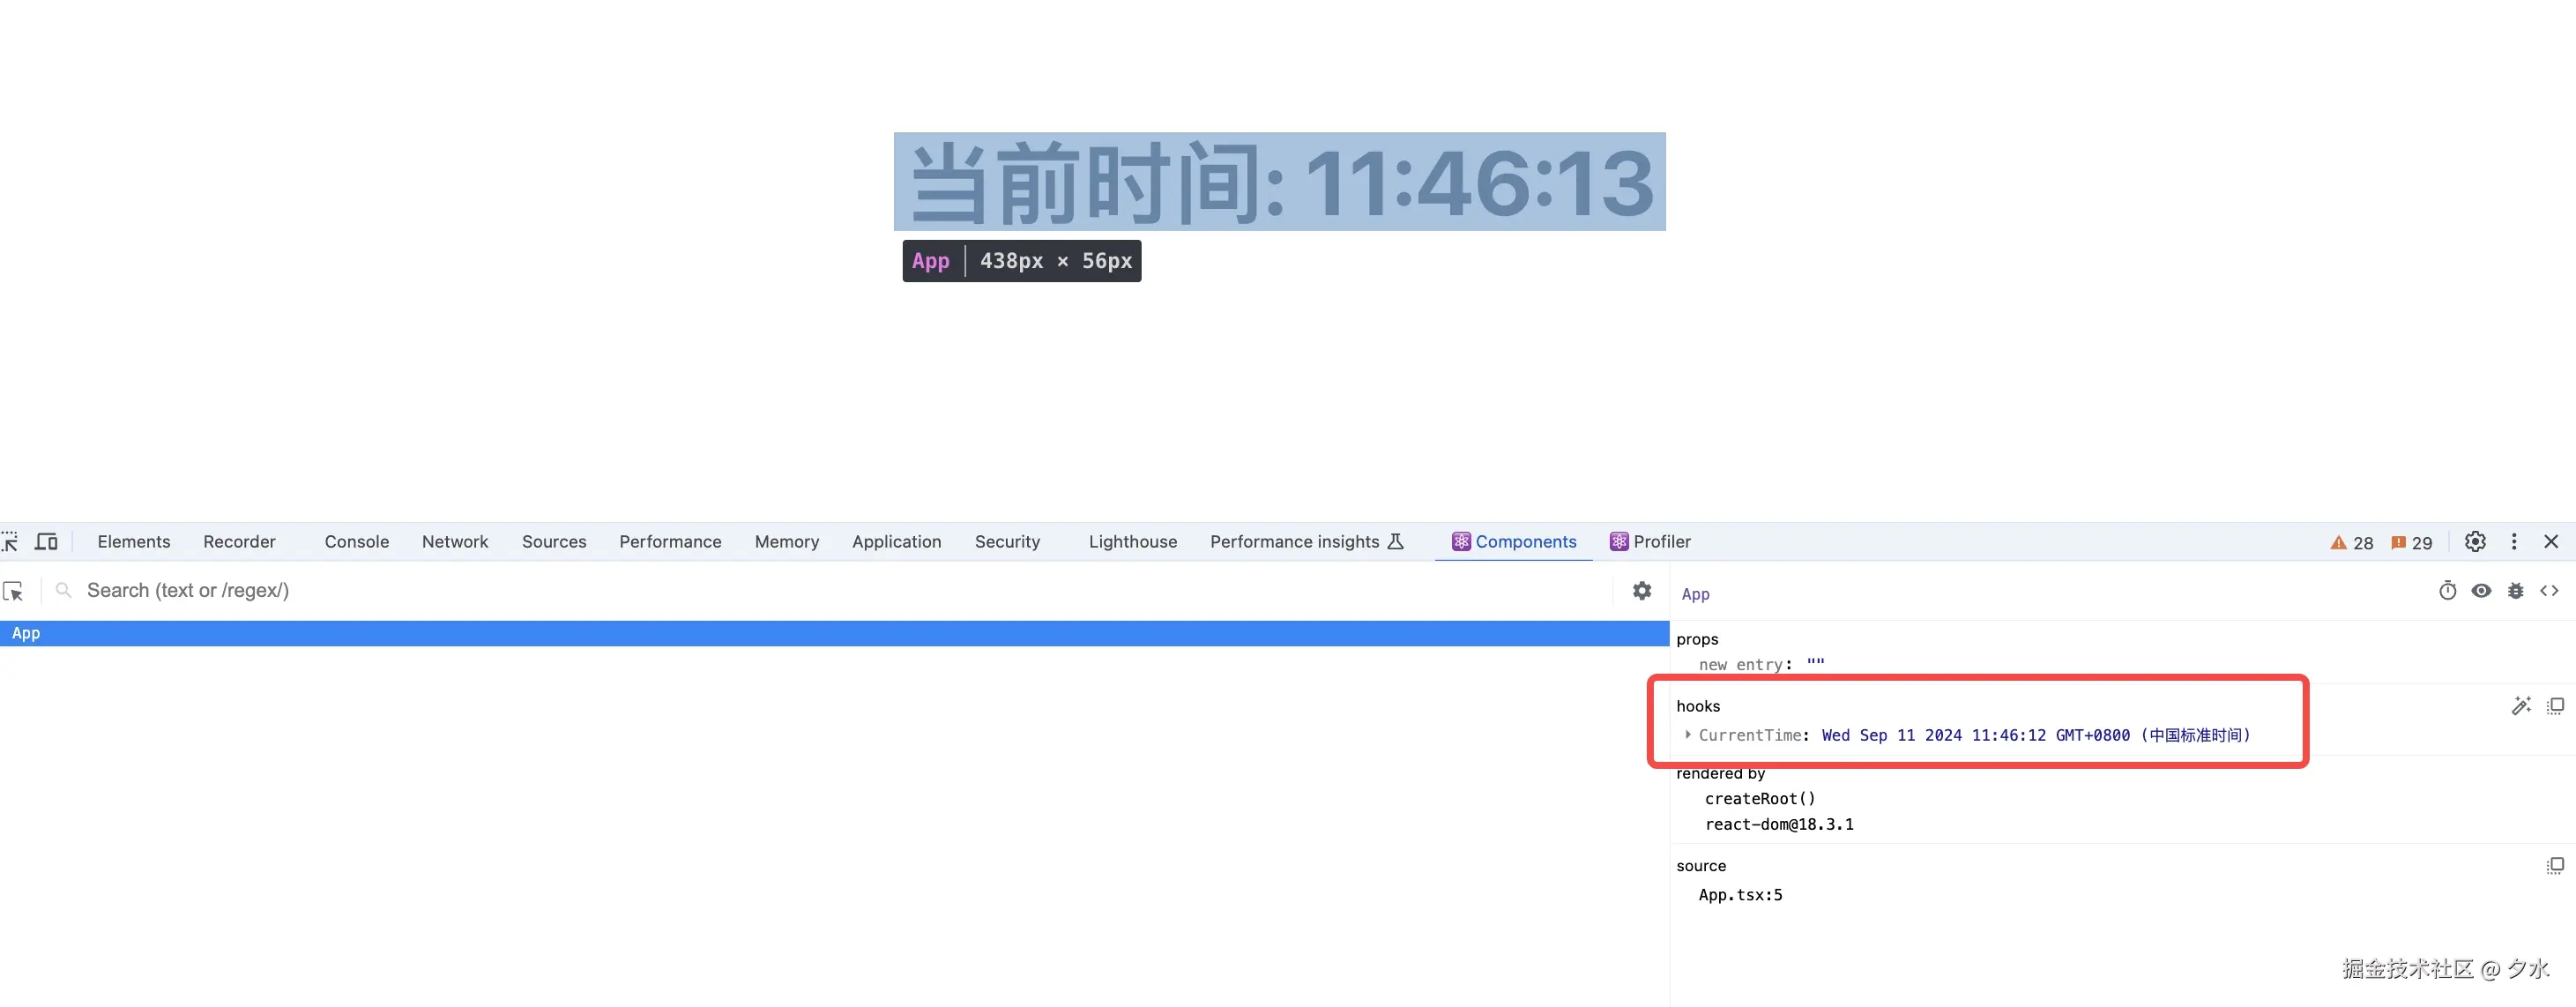The height and width of the screenshot is (1007, 2576).
Task: Activate select element to inspect in Components panel
Action: tap(14, 590)
